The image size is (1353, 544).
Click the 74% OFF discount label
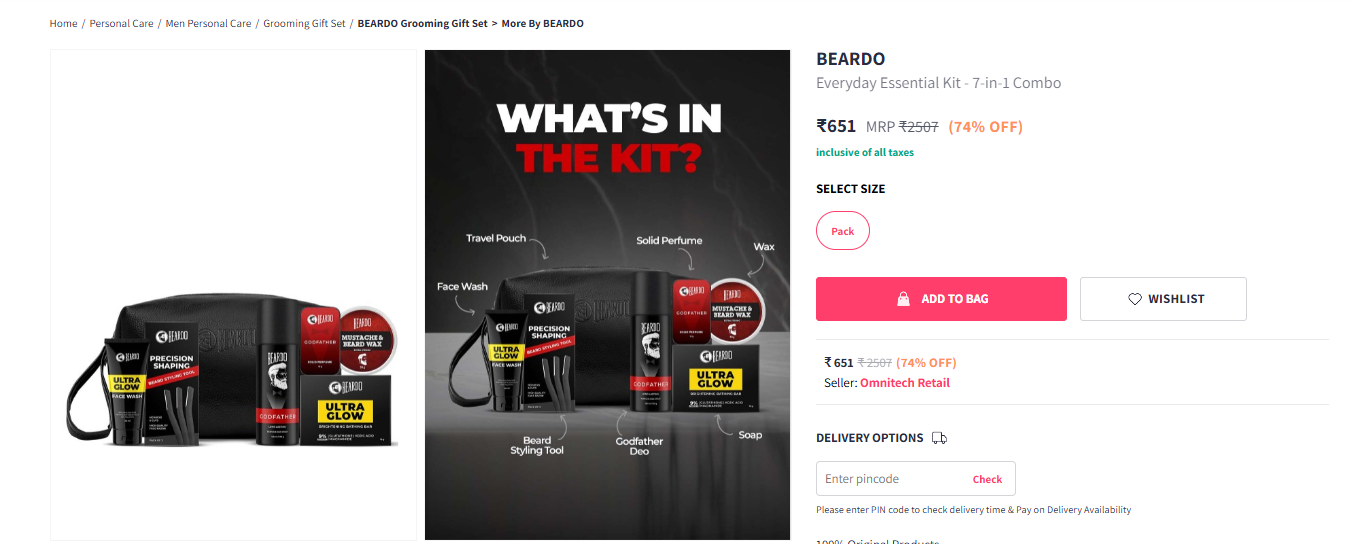coord(985,127)
